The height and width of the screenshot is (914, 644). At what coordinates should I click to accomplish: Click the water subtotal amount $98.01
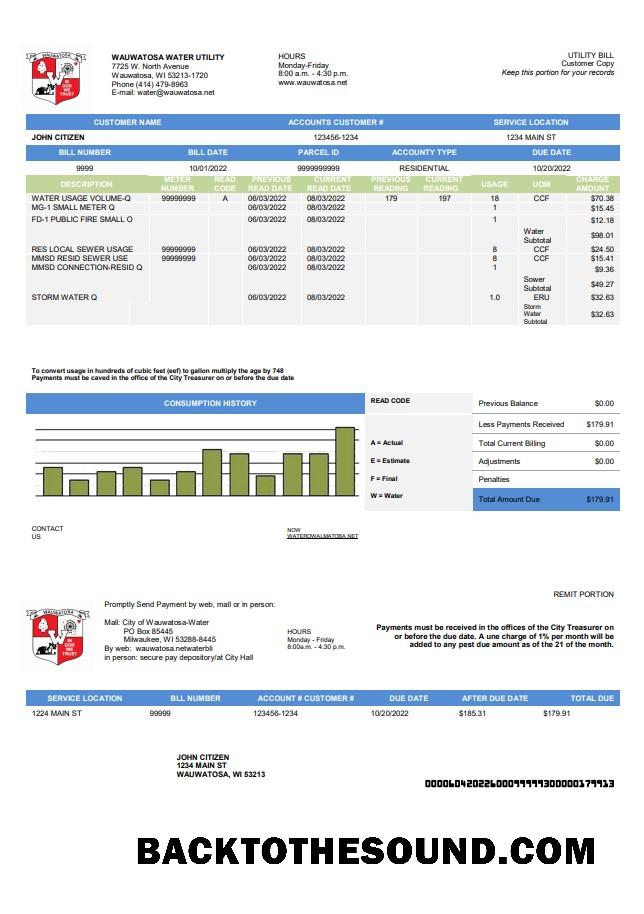[x=602, y=235]
